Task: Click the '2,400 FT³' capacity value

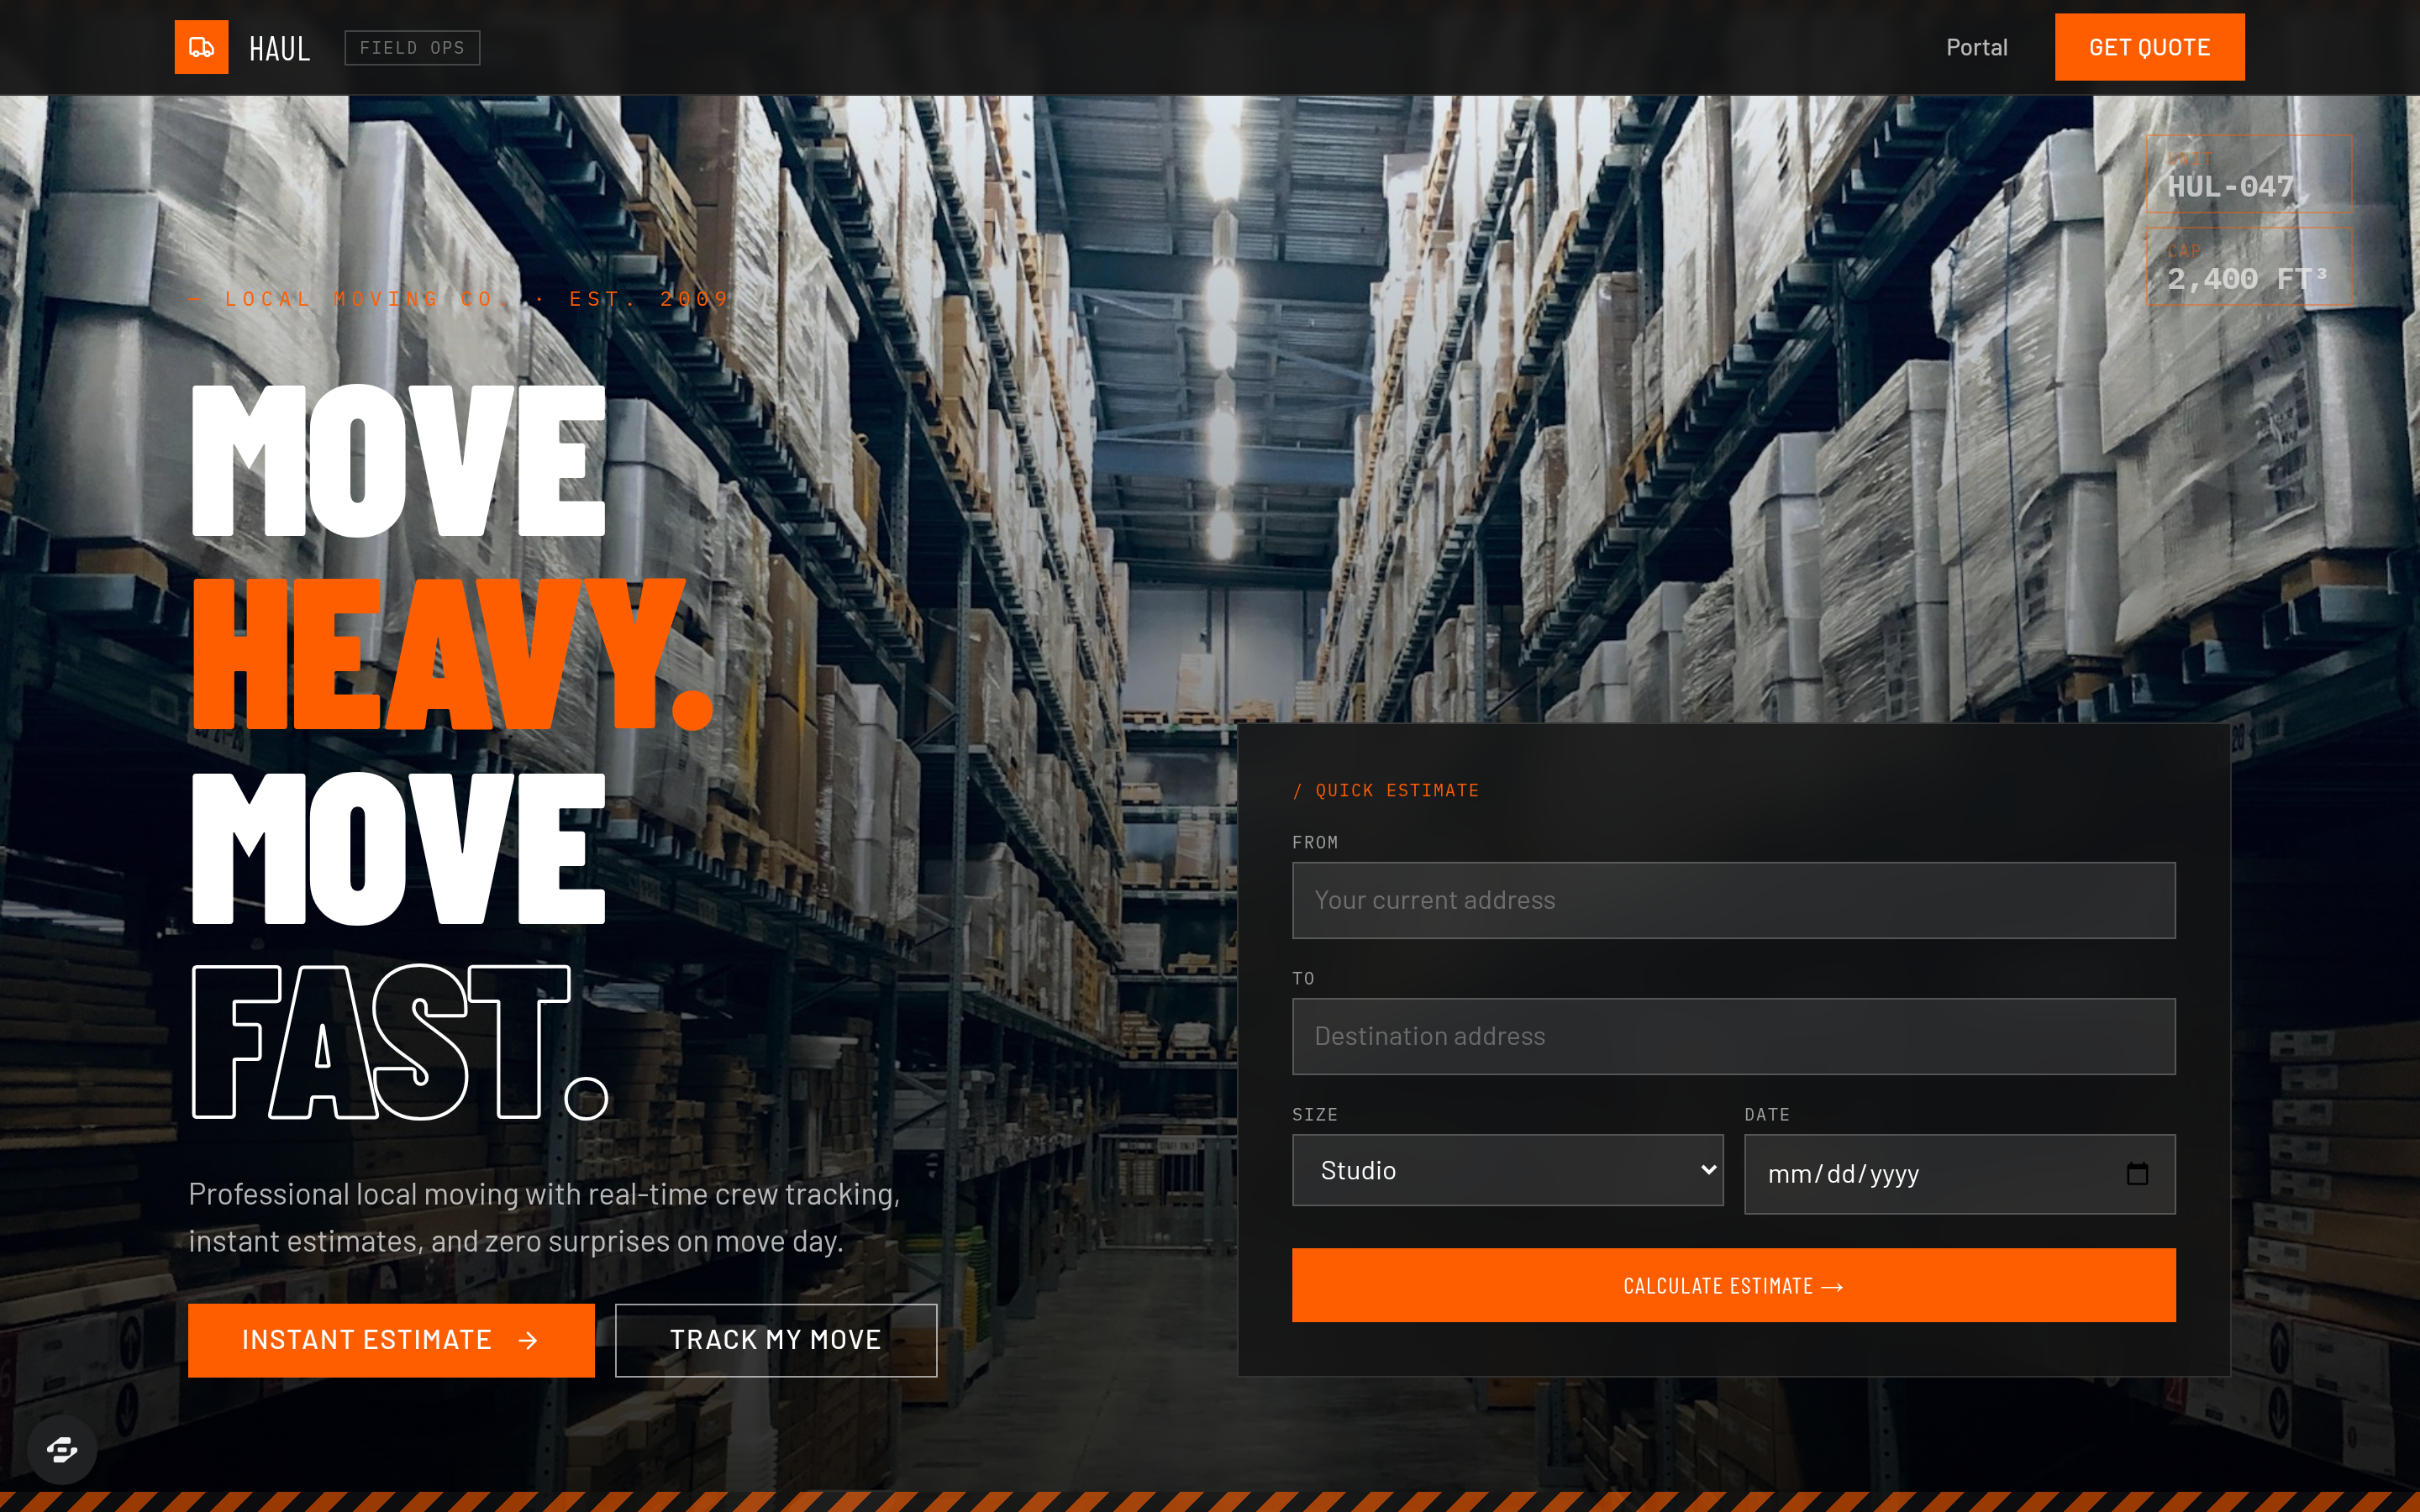Action: [x=2247, y=278]
